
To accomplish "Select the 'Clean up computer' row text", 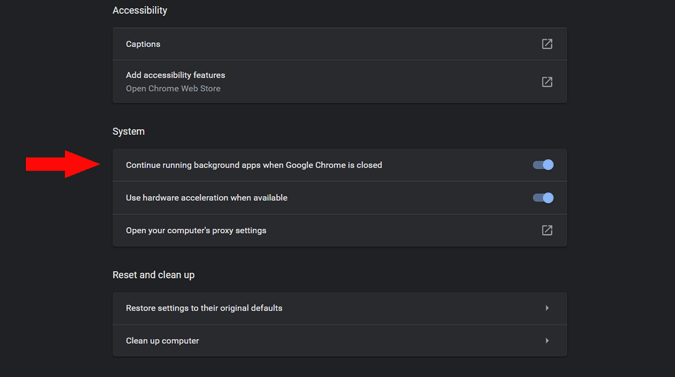I will coord(162,341).
